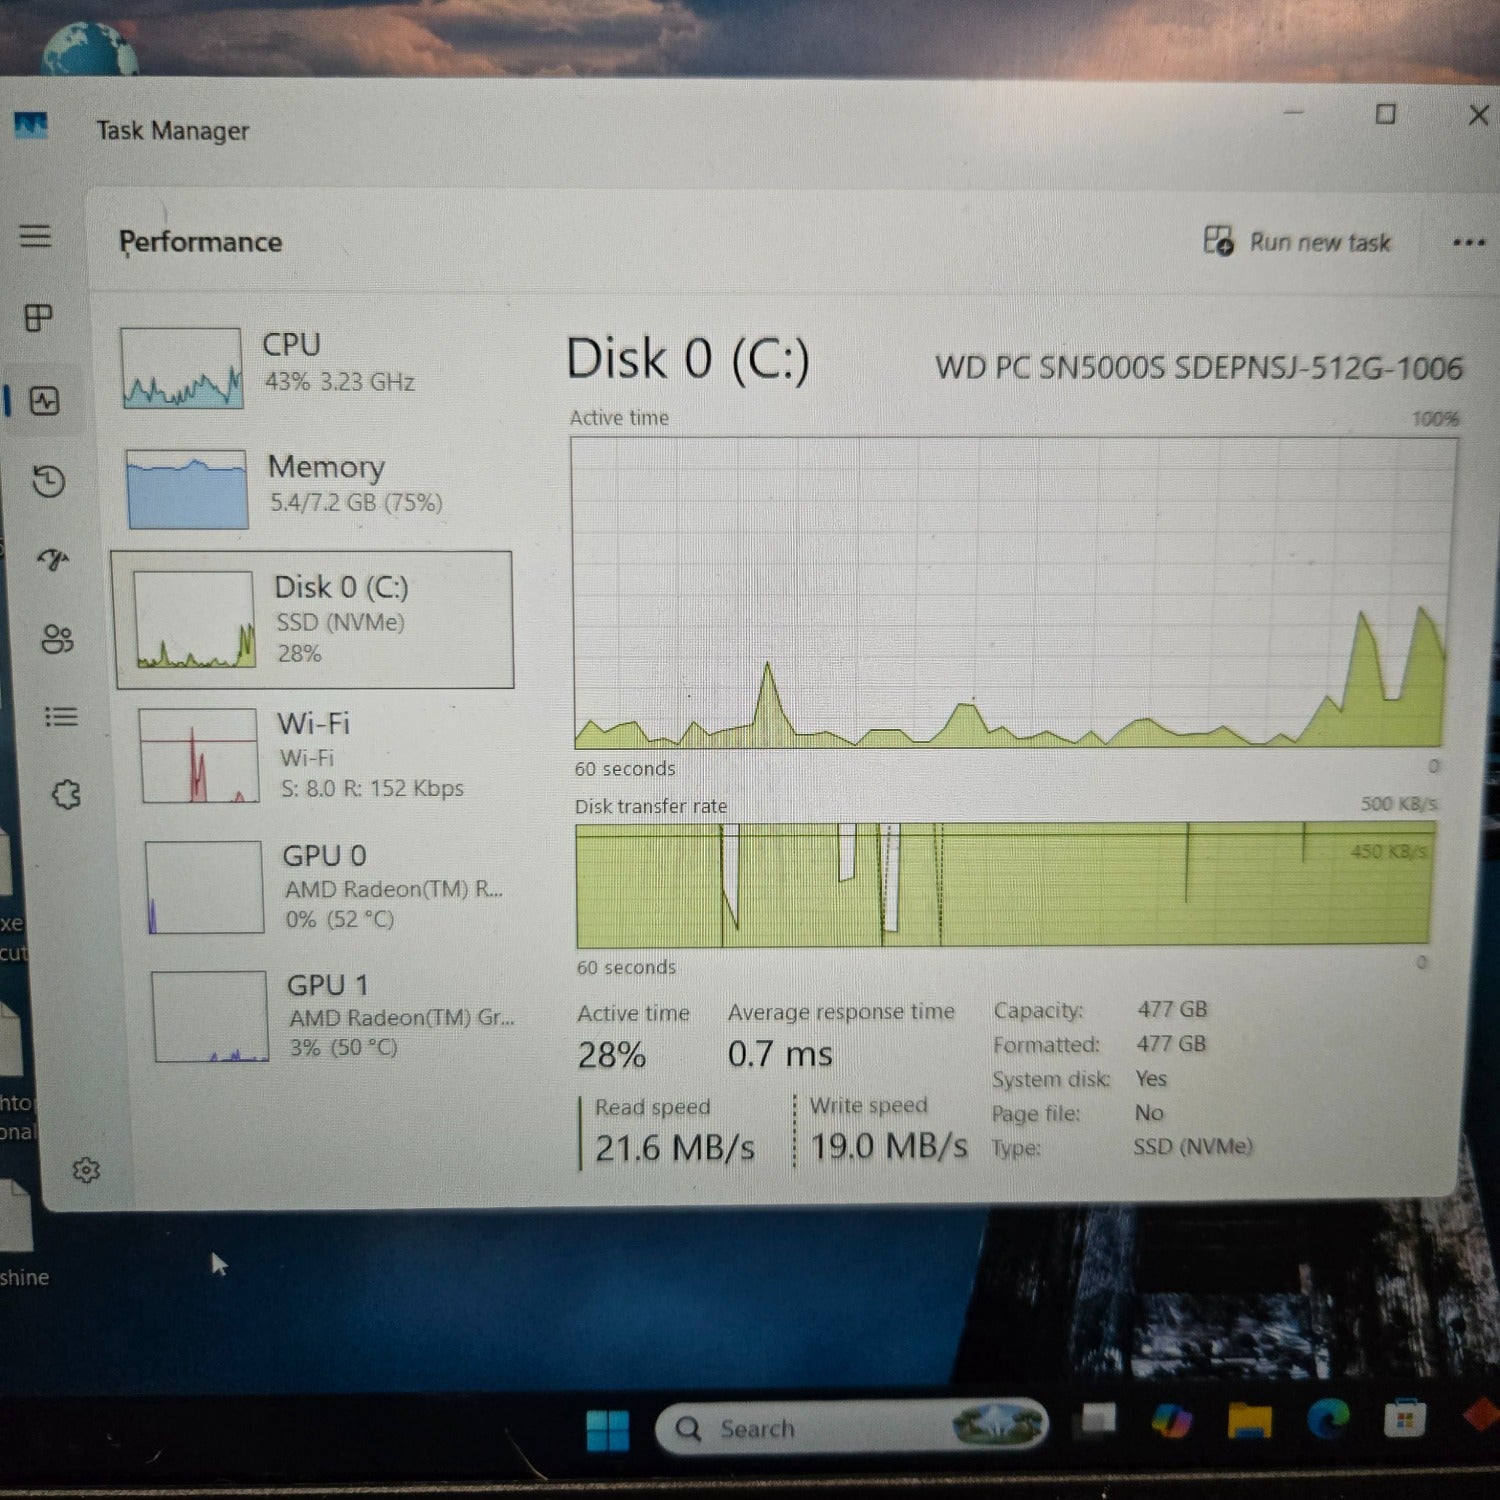Click the Disk transfer rate graph
This screenshot has width=1500, height=1500.
tap(1004, 884)
